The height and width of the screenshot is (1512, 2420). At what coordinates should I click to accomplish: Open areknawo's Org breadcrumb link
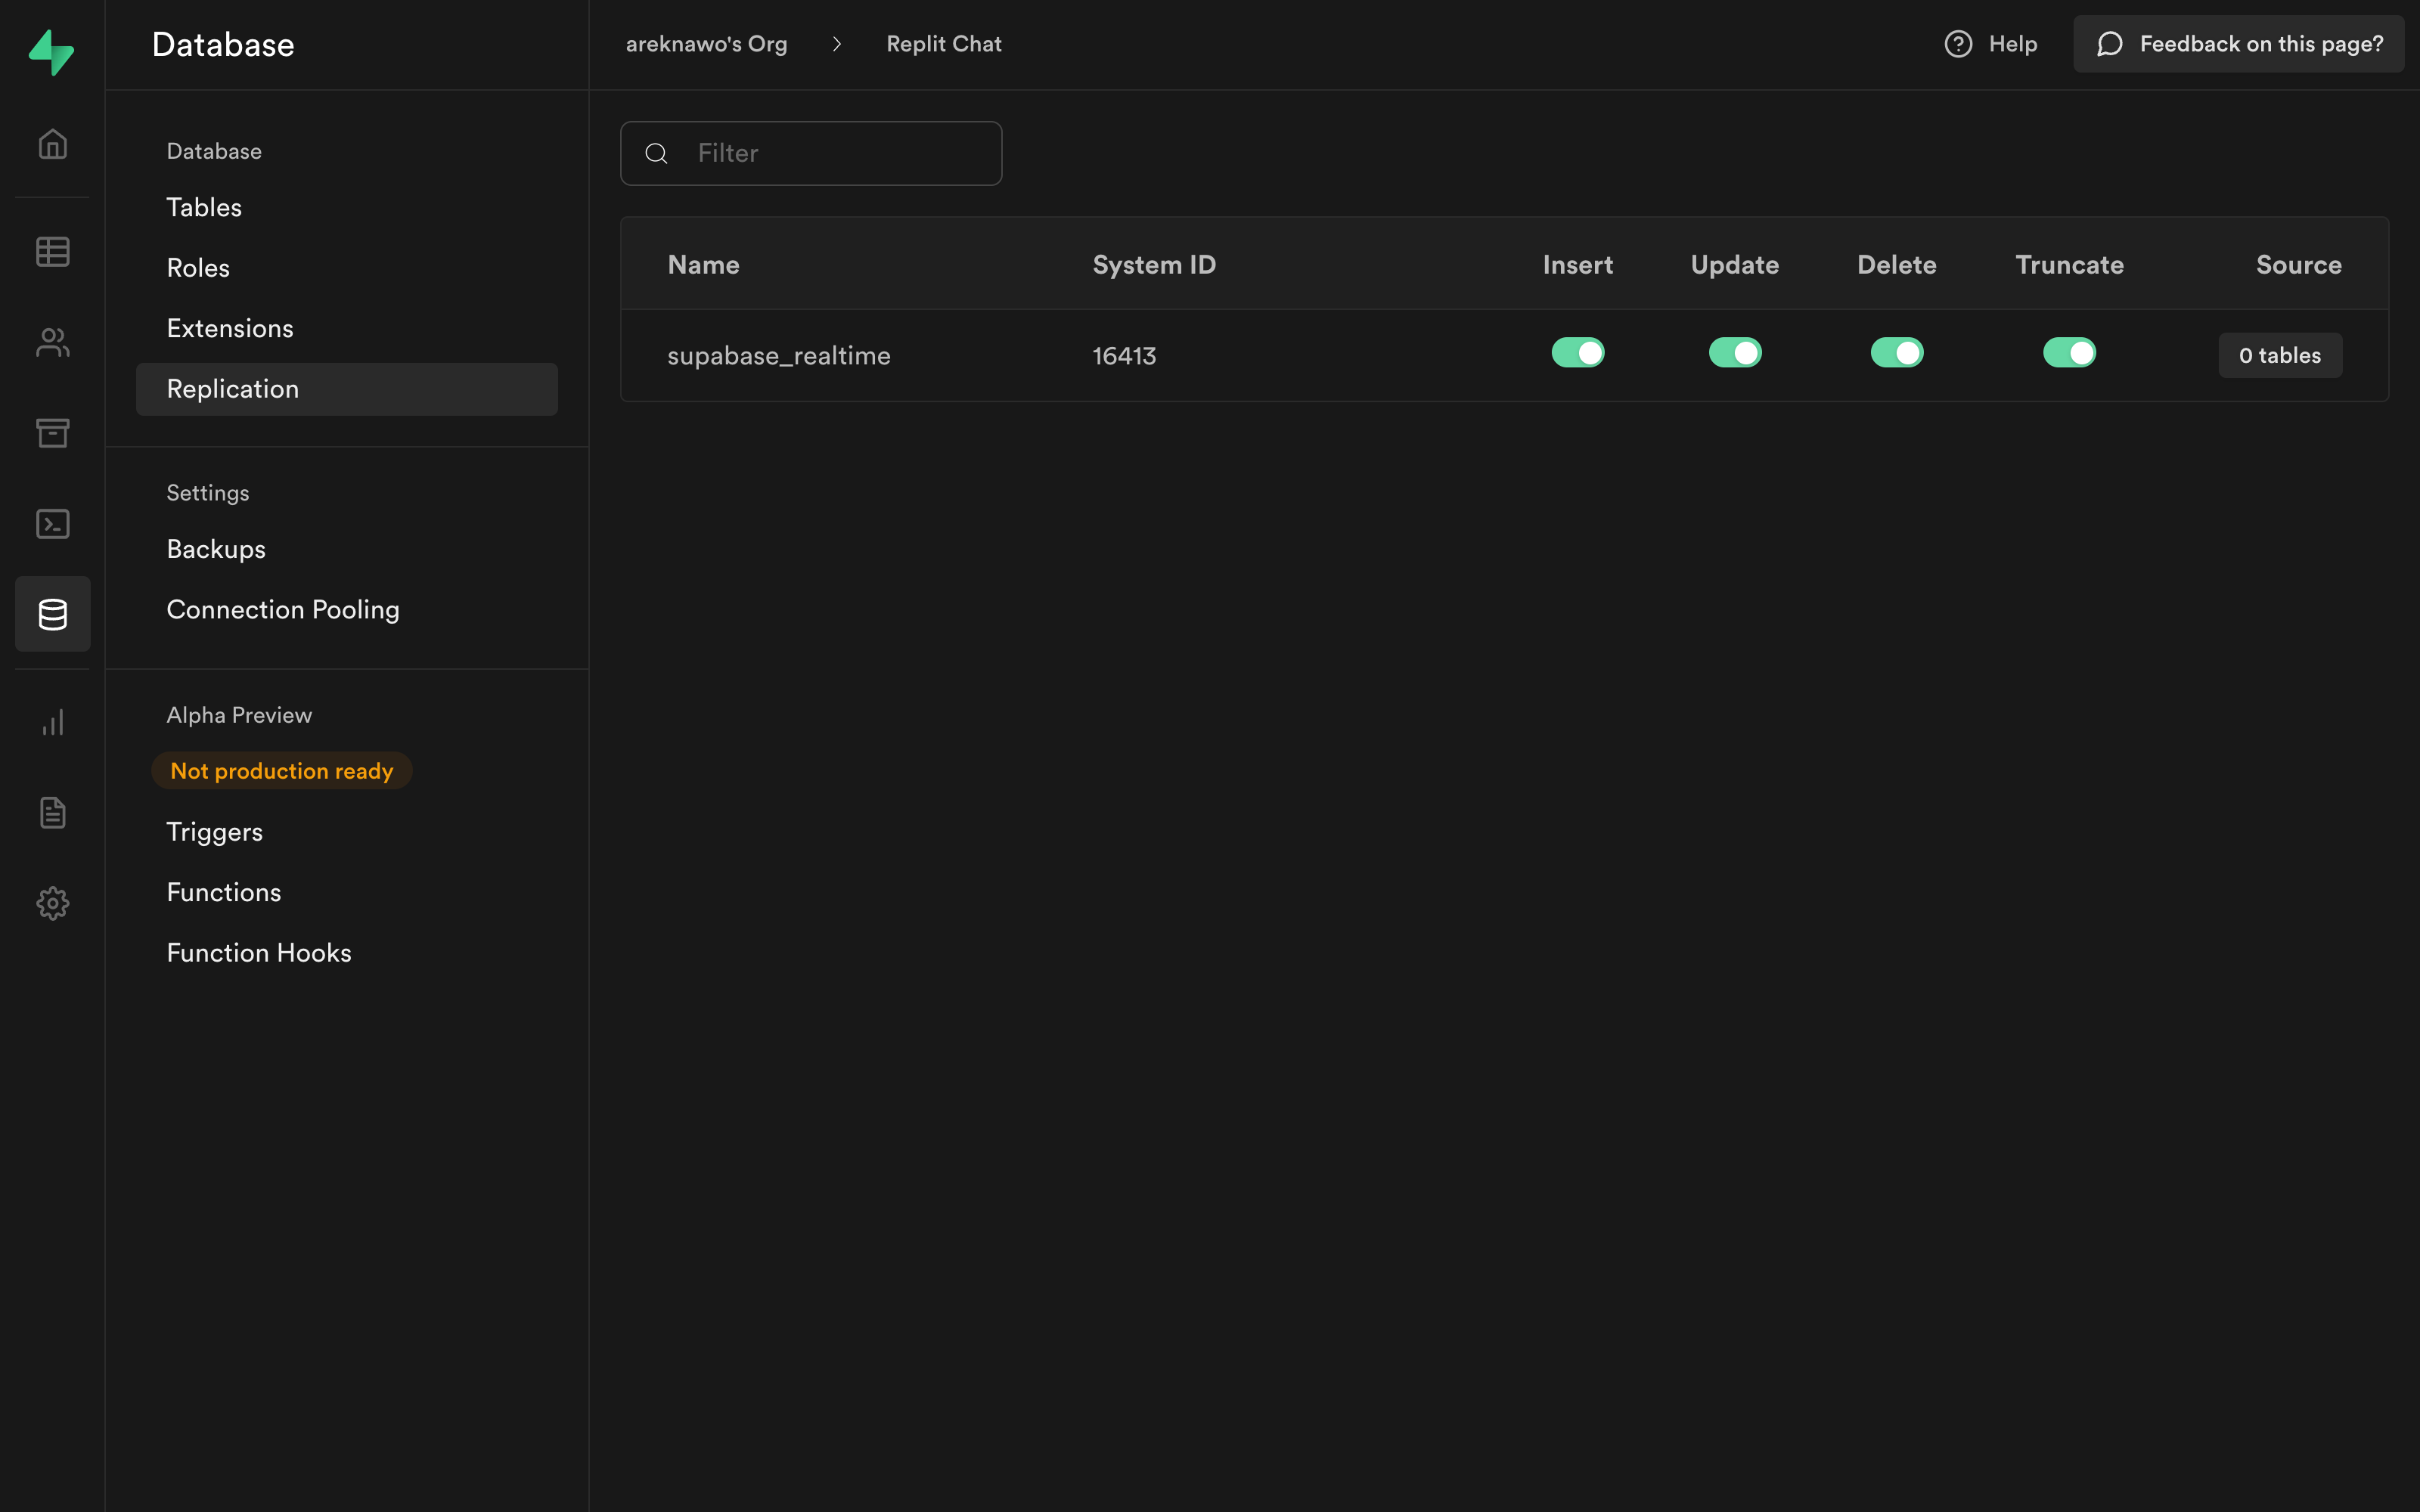coord(706,44)
